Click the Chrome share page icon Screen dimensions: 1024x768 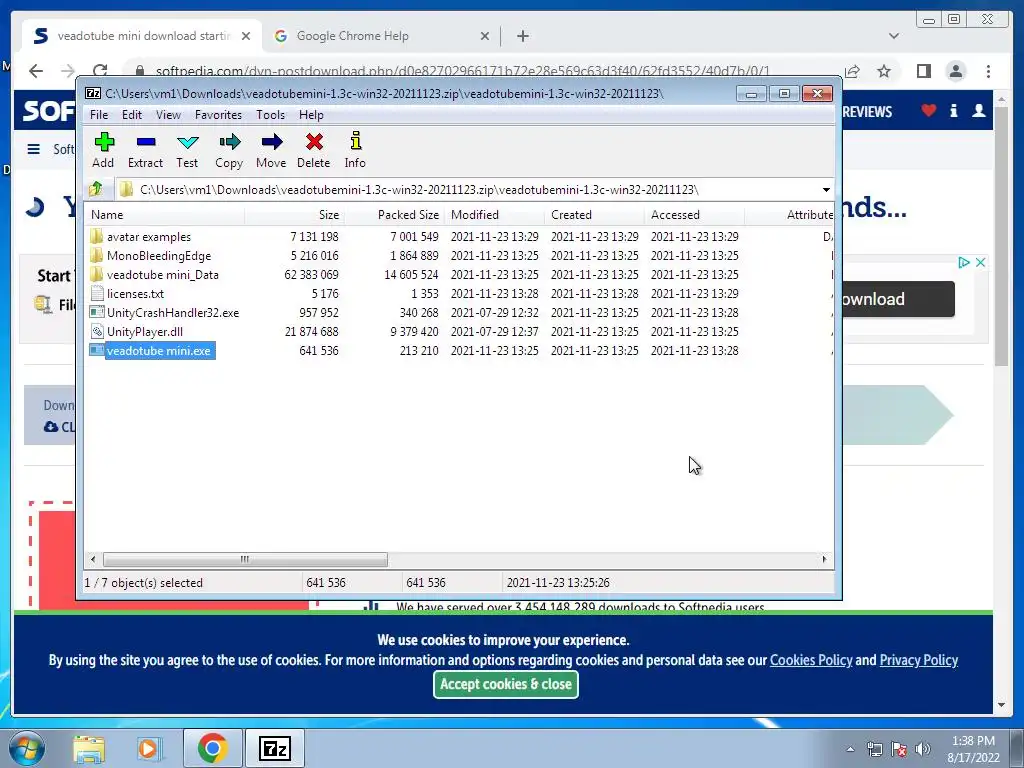coord(852,71)
